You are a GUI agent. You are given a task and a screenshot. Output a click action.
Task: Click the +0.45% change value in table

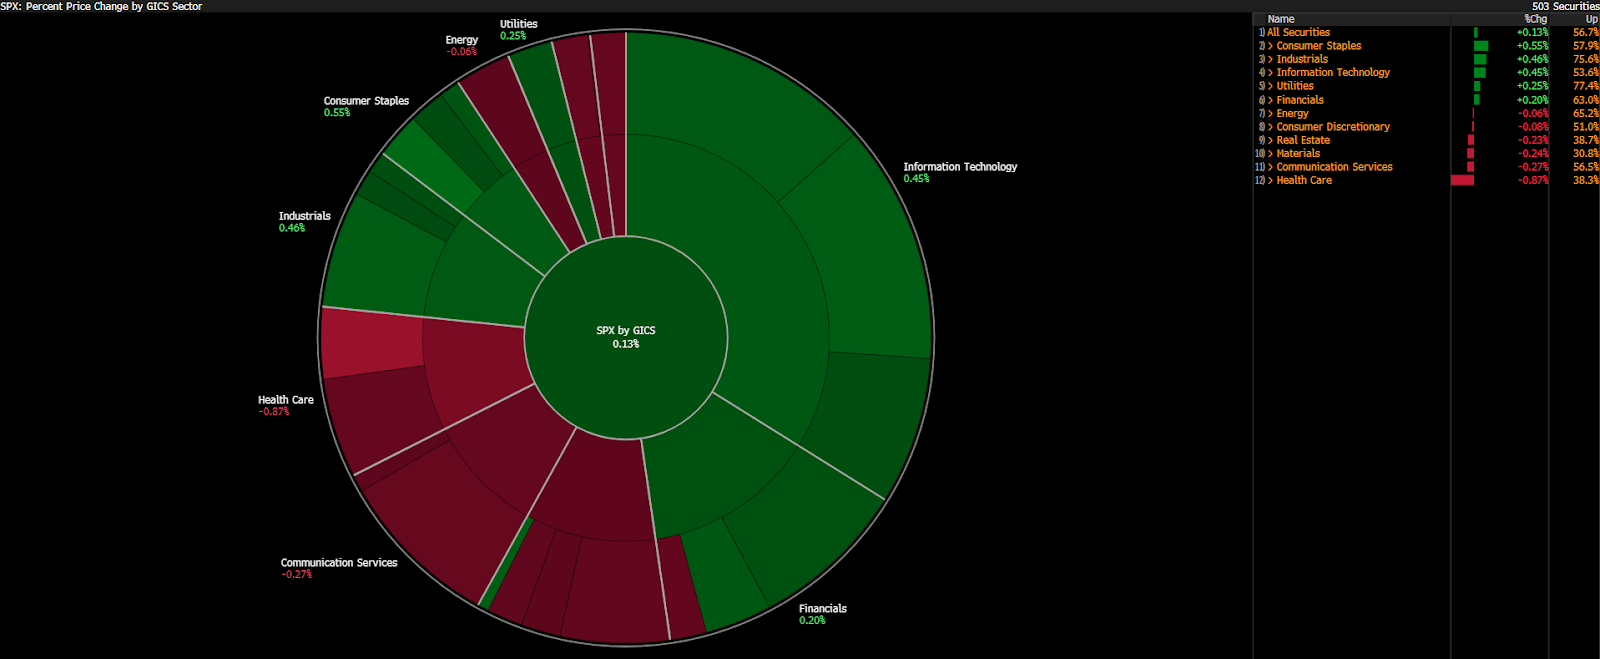tap(1532, 73)
